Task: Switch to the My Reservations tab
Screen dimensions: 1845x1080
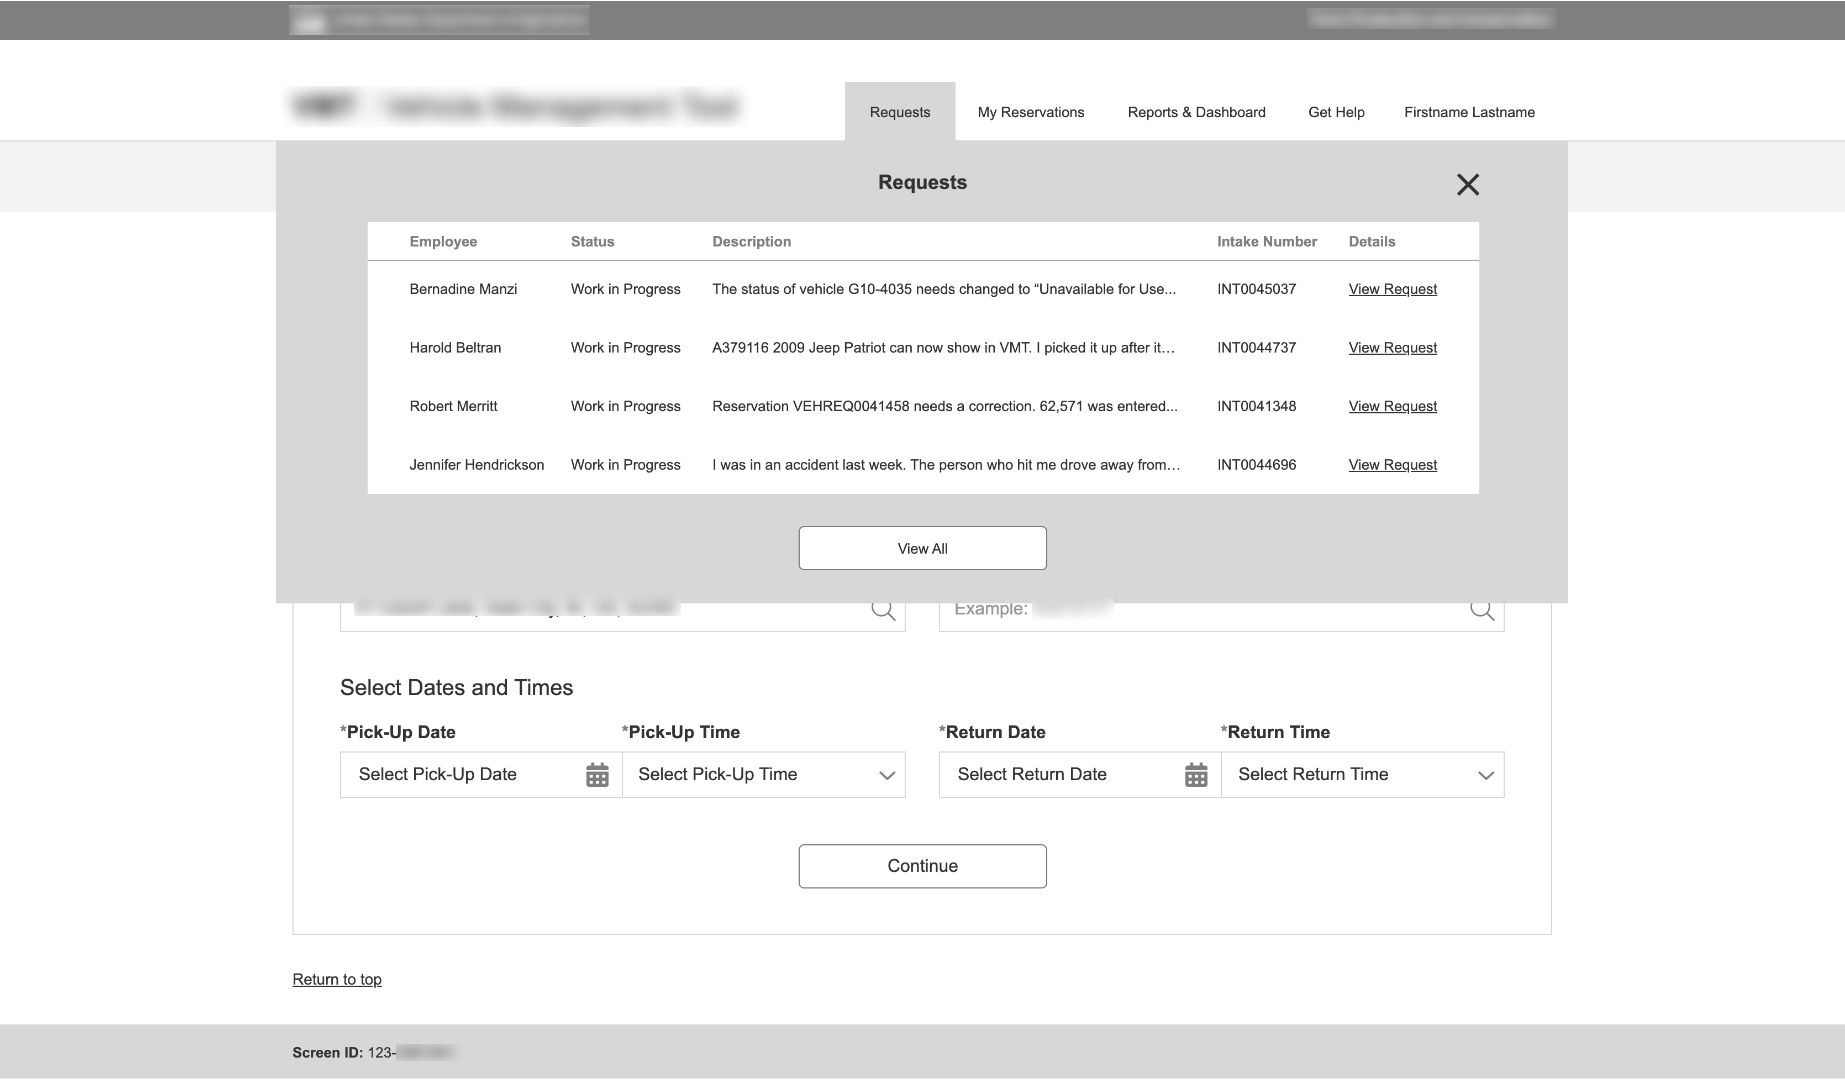Action: coord(1030,112)
